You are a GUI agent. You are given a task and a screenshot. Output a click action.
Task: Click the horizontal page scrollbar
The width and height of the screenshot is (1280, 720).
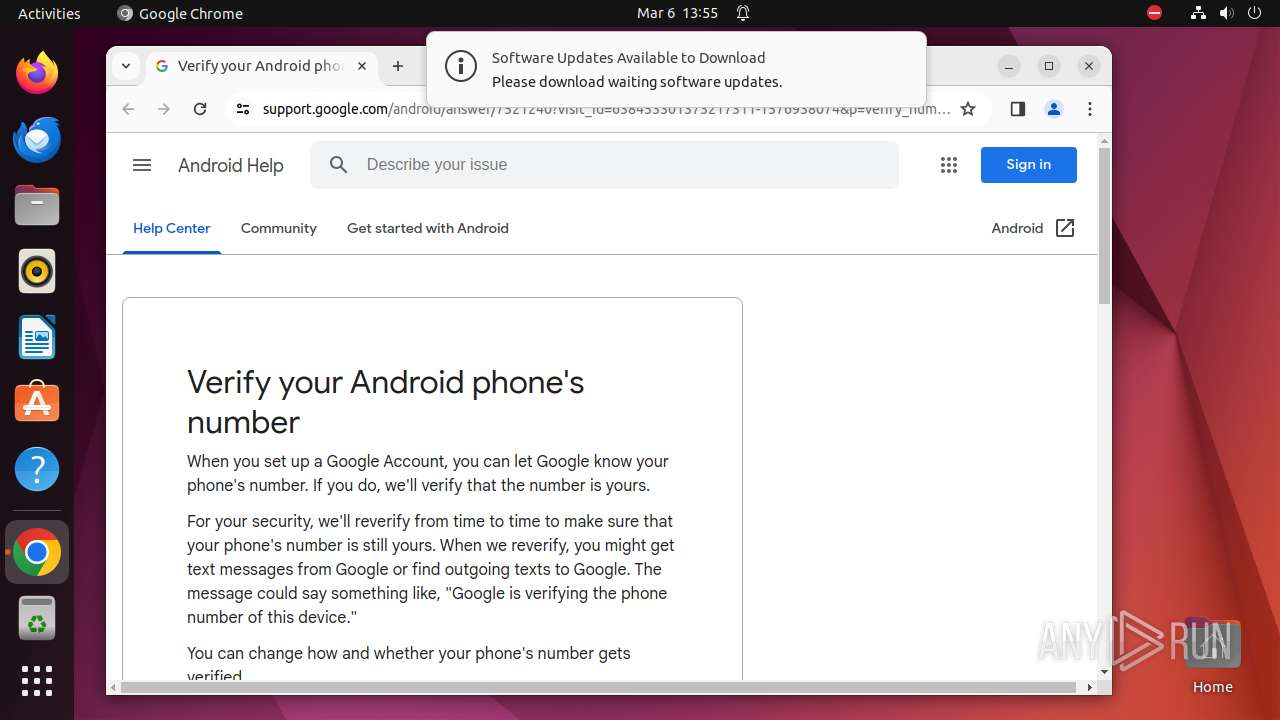(598, 687)
